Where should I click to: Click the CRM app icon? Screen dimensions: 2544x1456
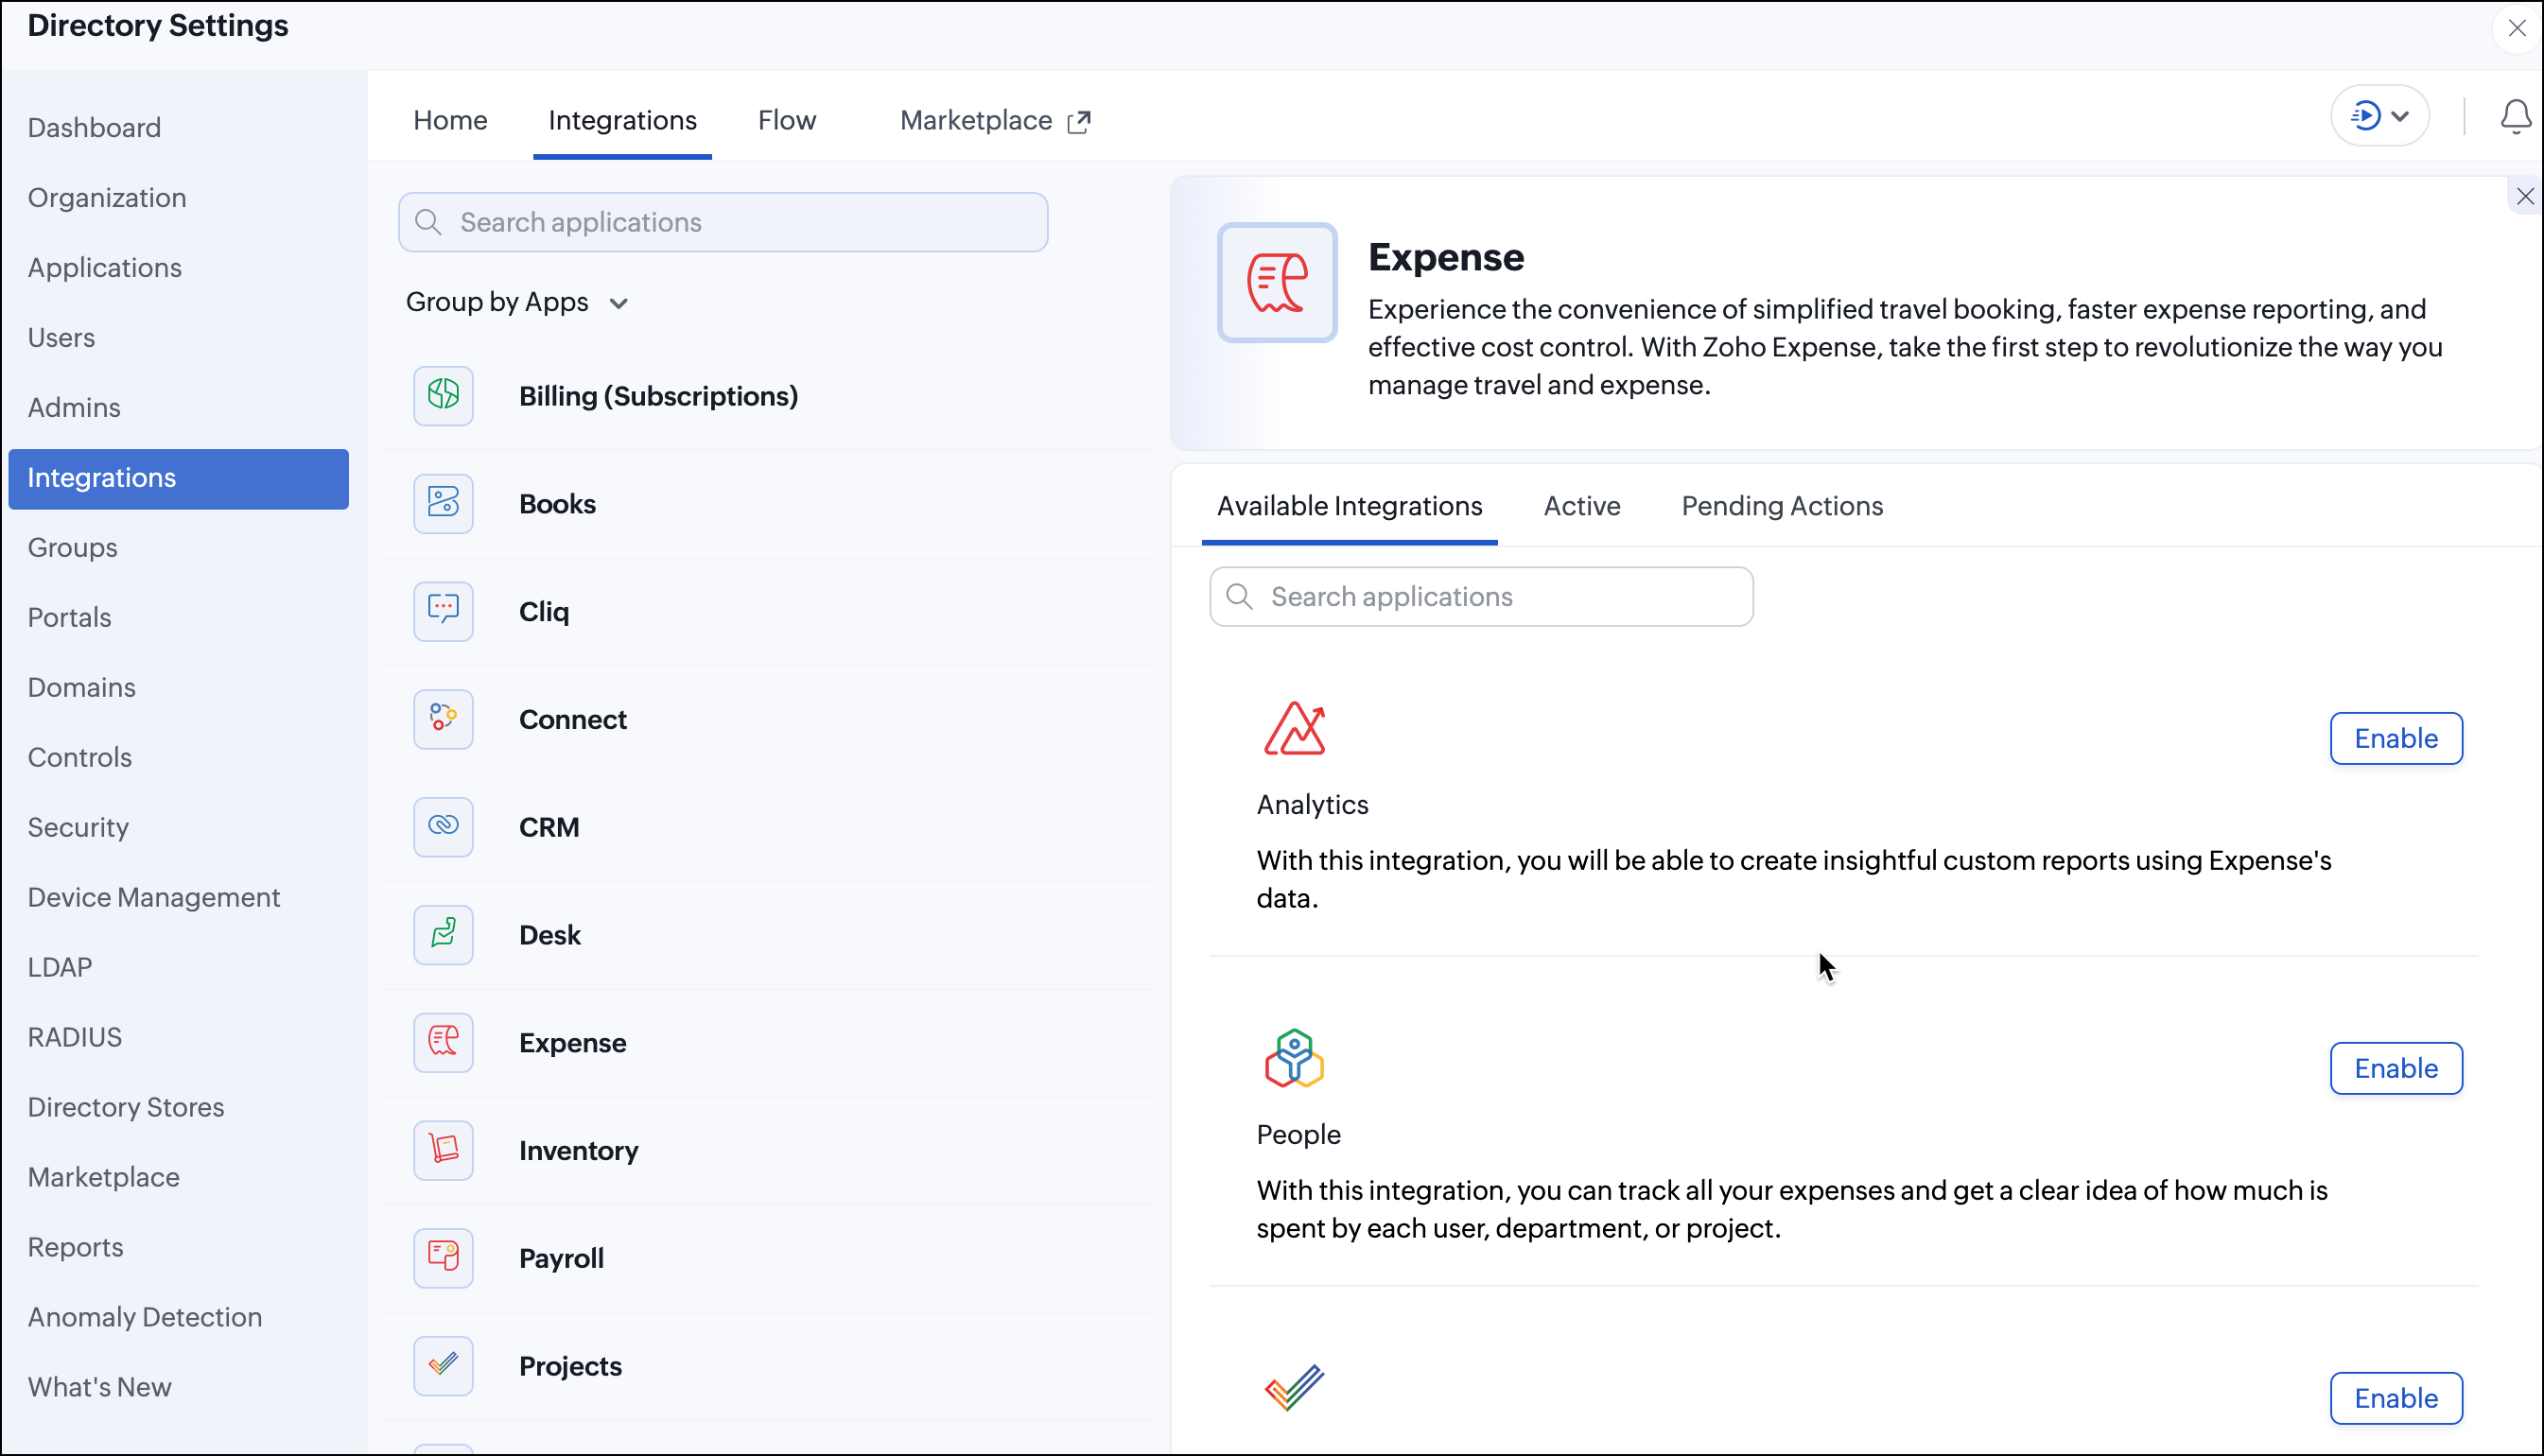tap(443, 827)
